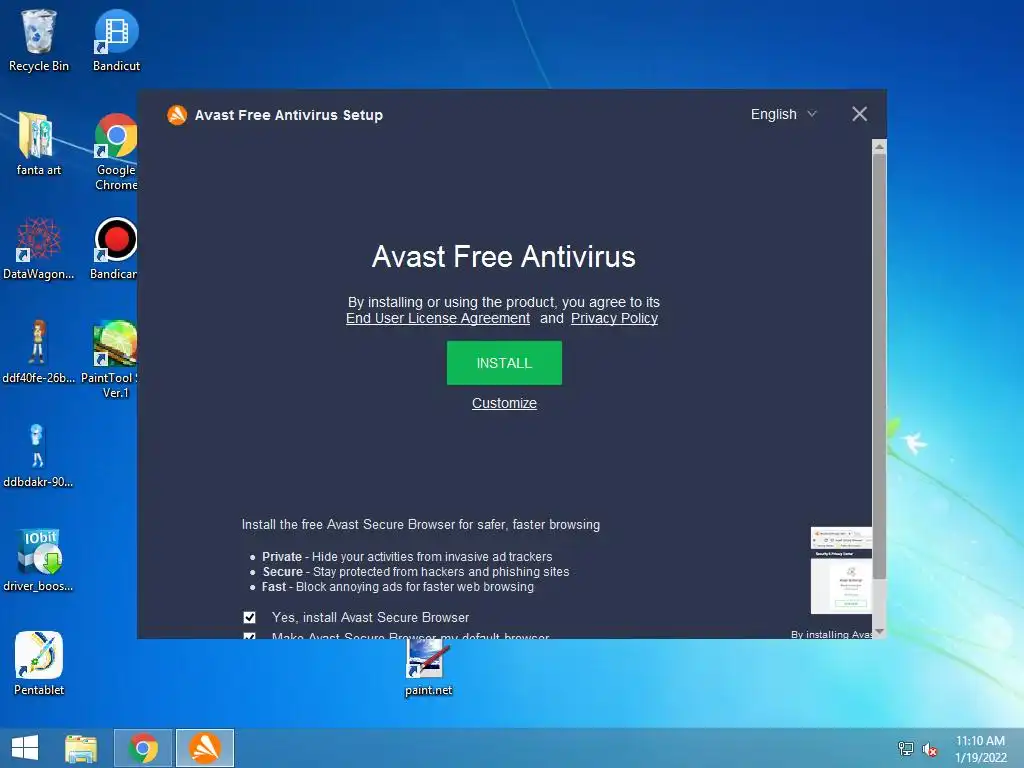
Task: Click the Avast installer taskbar button
Action: click(205, 748)
